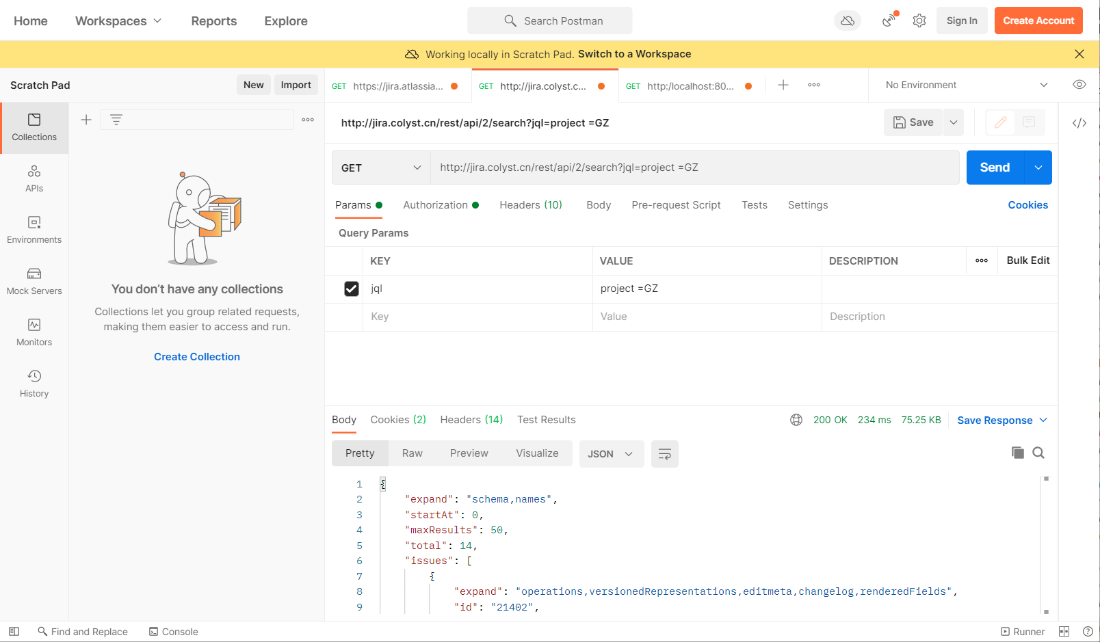Click the edit pencil icon beside Save
Screen dimensions: 1100x642
tap(1000, 123)
